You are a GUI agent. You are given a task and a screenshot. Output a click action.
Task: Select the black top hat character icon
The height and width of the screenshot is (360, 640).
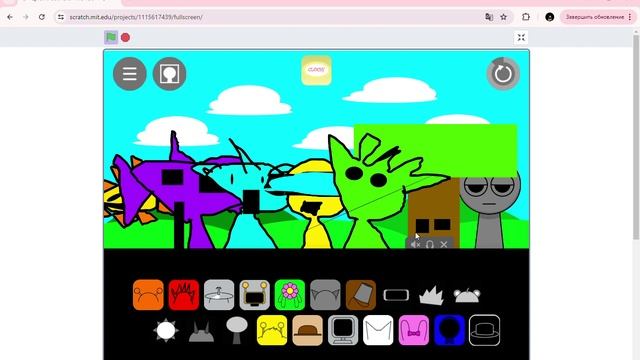(x=484, y=330)
